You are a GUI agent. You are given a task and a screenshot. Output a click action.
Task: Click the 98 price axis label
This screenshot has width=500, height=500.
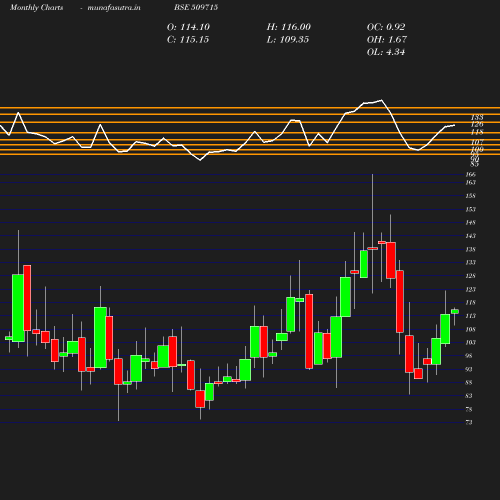tap(469, 356)
